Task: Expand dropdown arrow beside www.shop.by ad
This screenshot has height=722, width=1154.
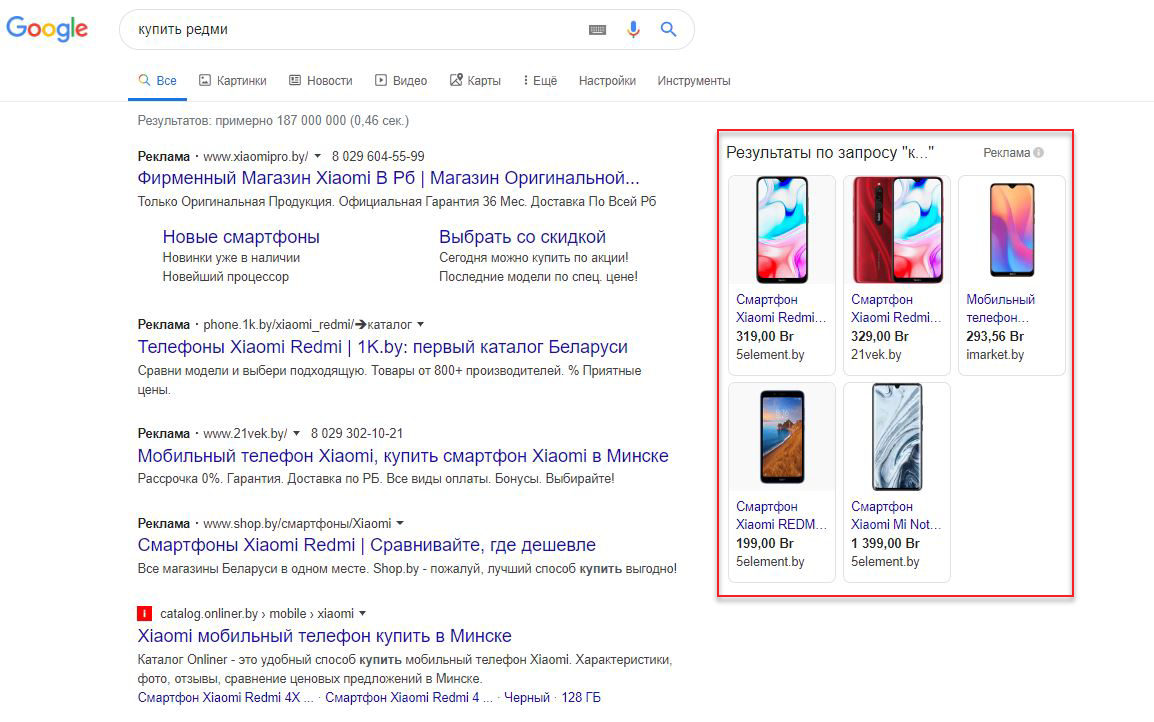Action: point(400,524)
